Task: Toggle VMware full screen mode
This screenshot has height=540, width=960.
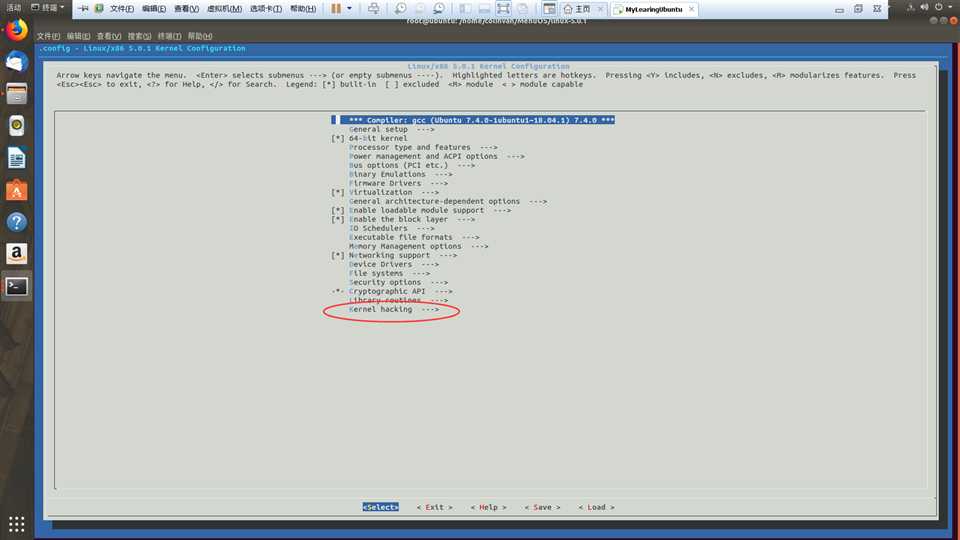Action: click(503, 9)
